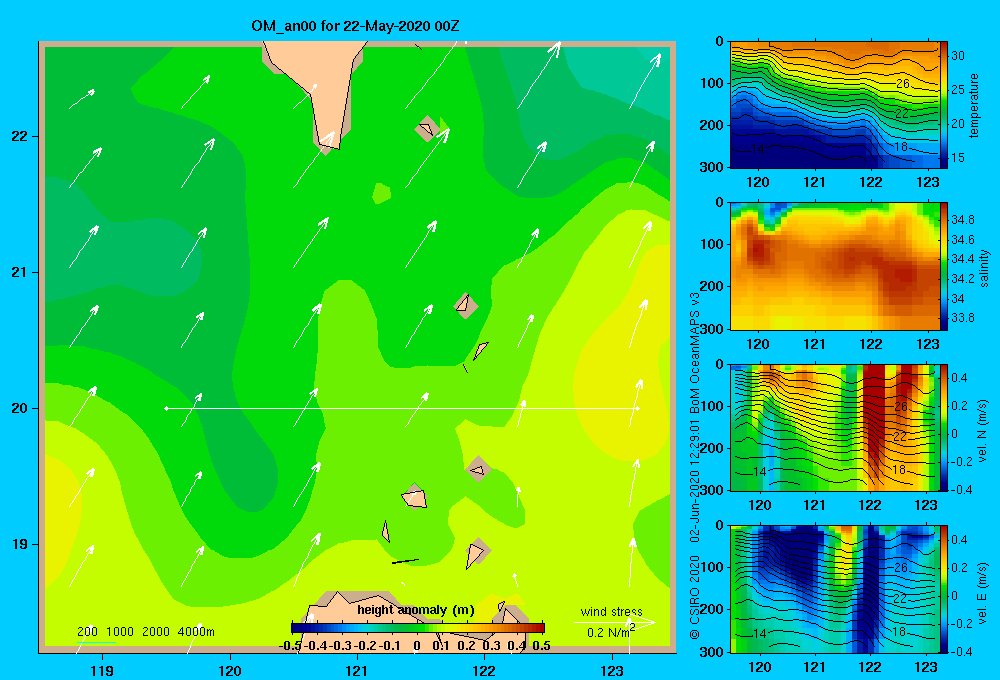This screenshot has width=1000, height=680.
Task: Click the narrow island near 121.2°E, 19.1°N
Action: point(386,531)
